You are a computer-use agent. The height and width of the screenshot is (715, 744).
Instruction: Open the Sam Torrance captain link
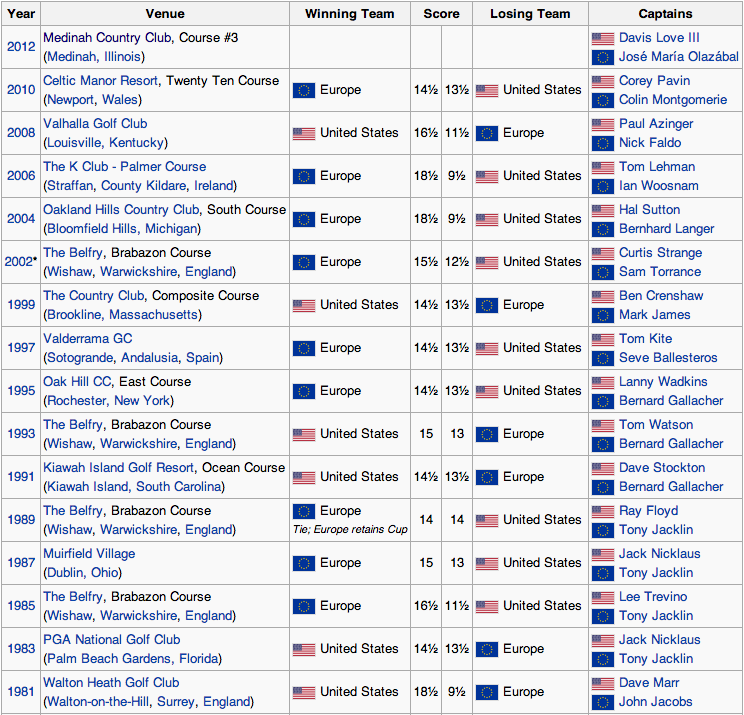660,272
